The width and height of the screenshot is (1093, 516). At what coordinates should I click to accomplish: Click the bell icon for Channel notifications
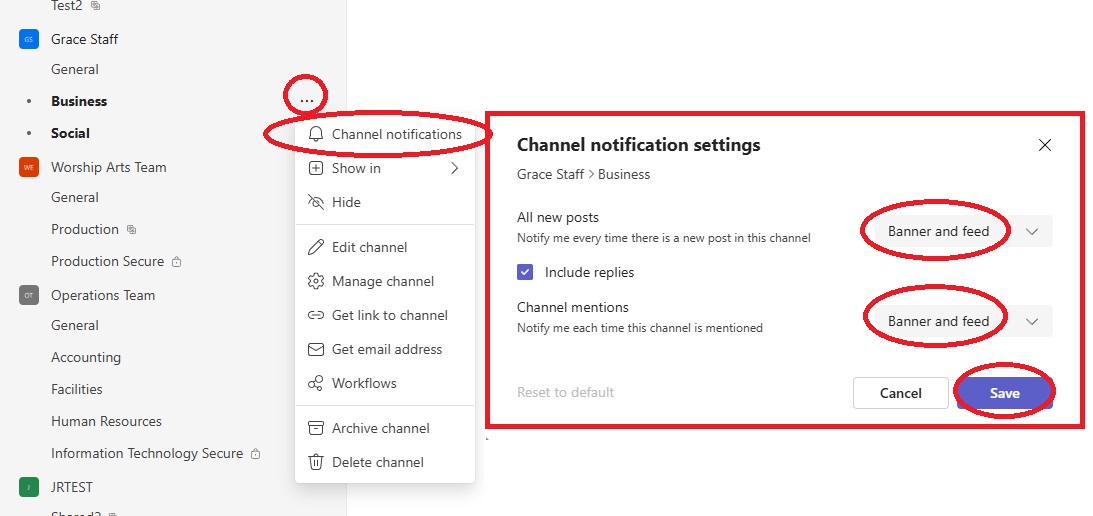tap(316, 134)
